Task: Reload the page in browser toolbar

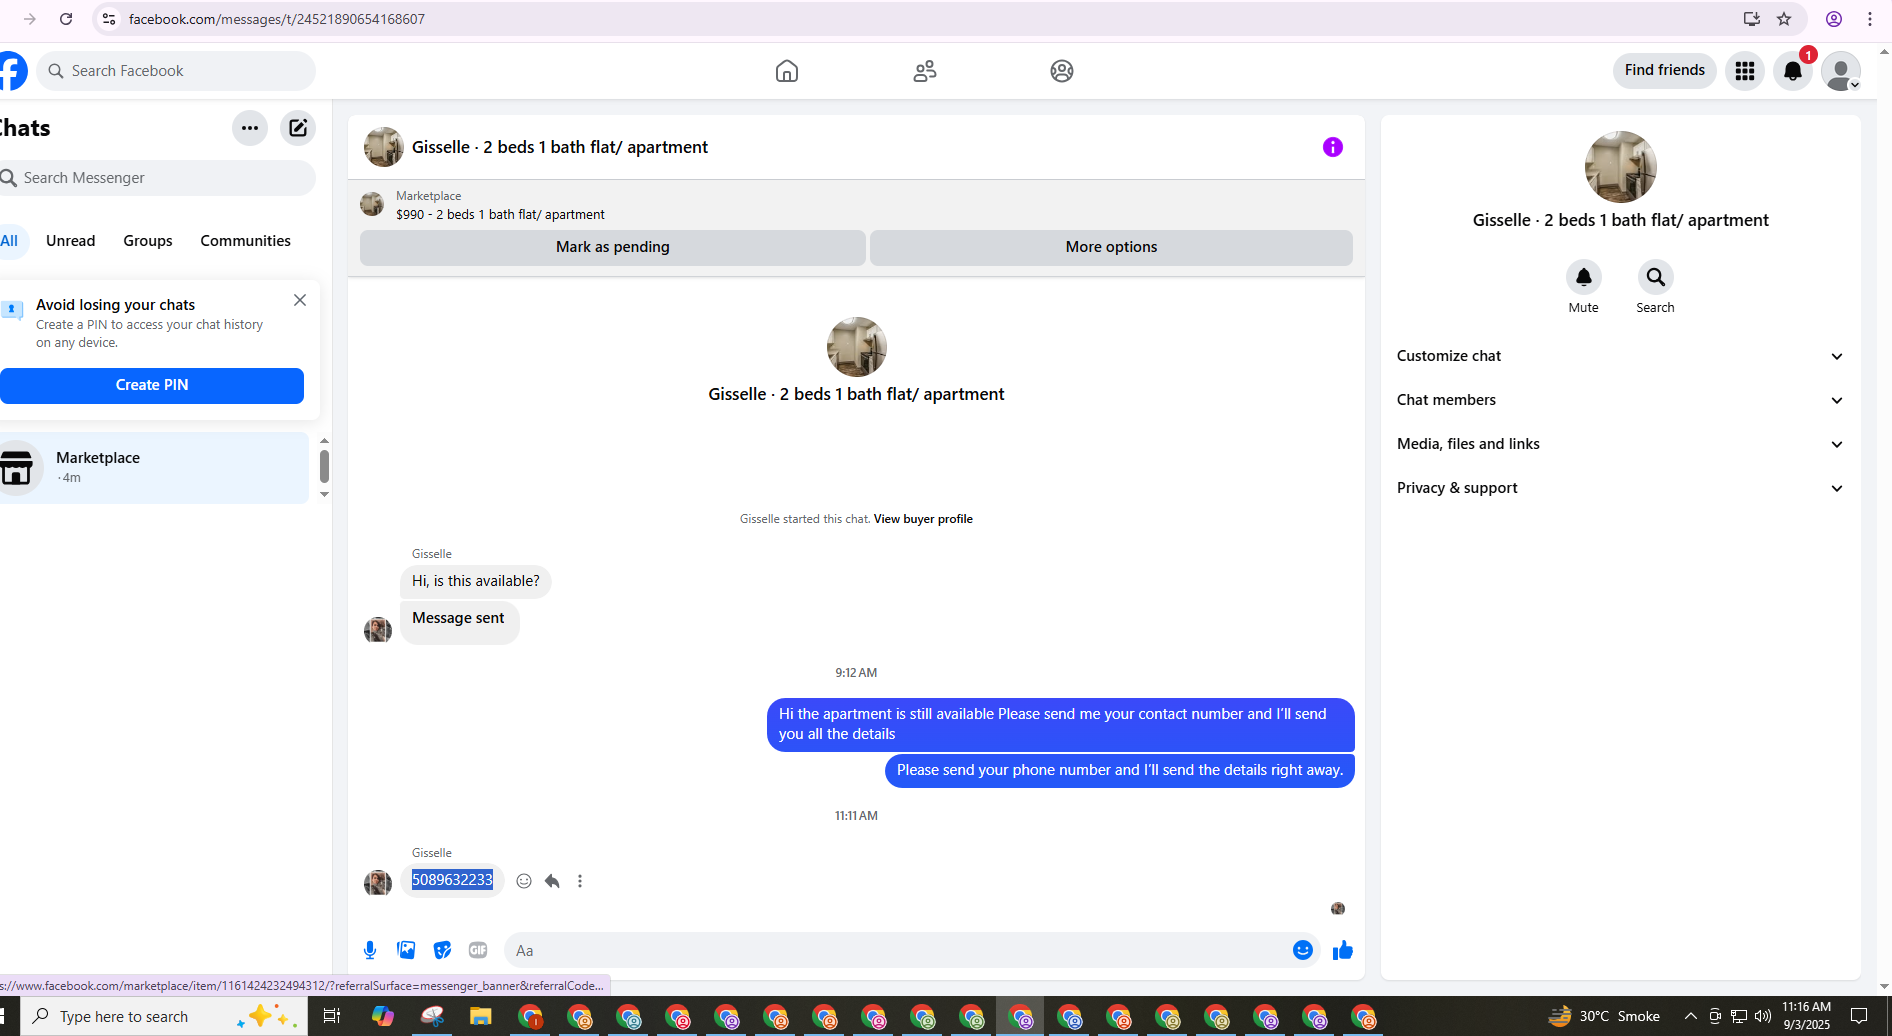Action: coord(66,19)
